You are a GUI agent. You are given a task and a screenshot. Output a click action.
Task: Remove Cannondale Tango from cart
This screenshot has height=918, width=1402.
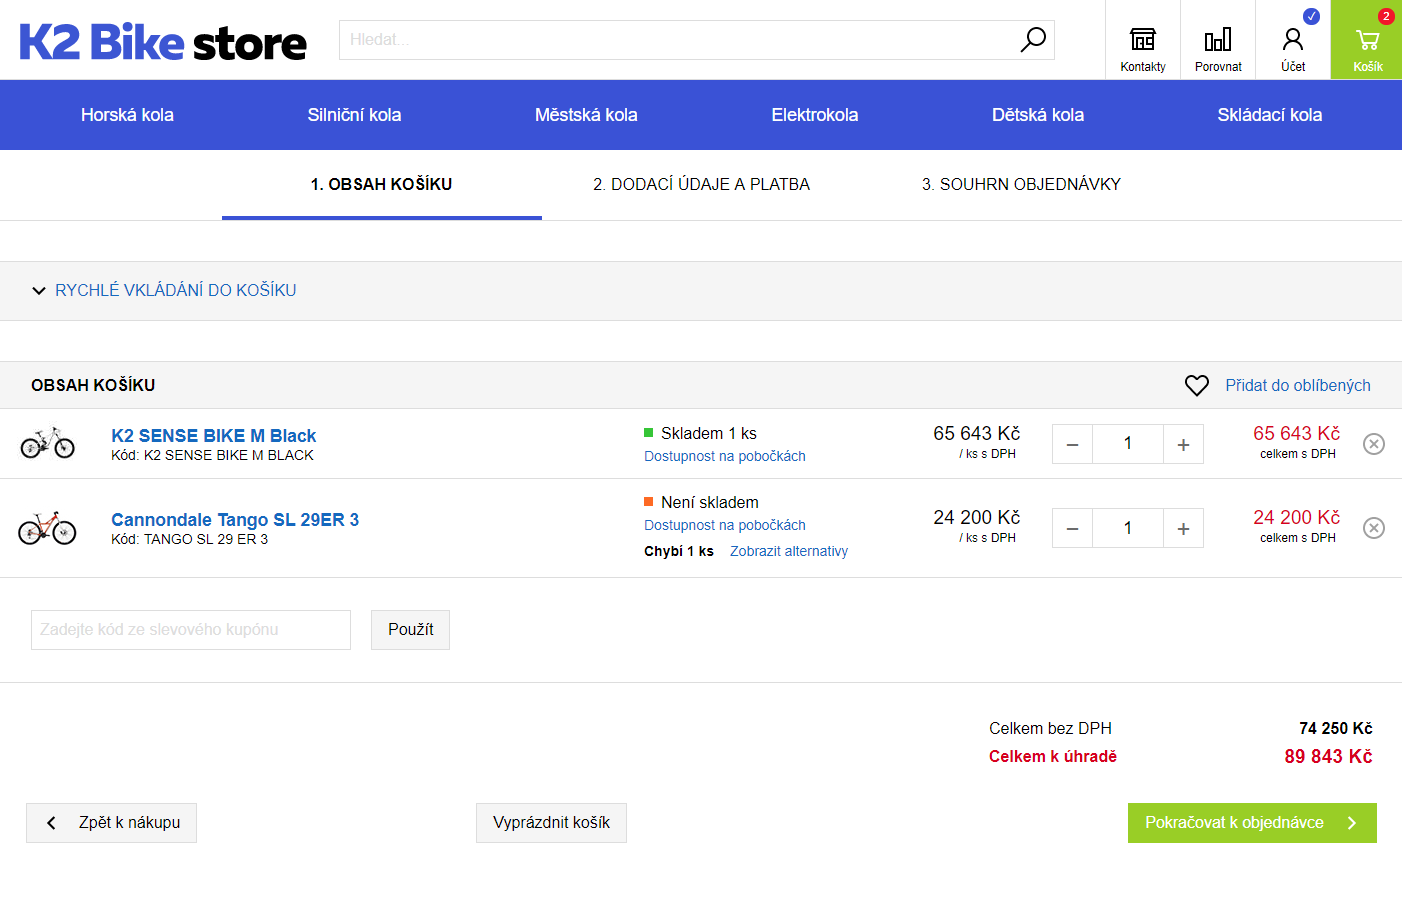(1374, 528)
